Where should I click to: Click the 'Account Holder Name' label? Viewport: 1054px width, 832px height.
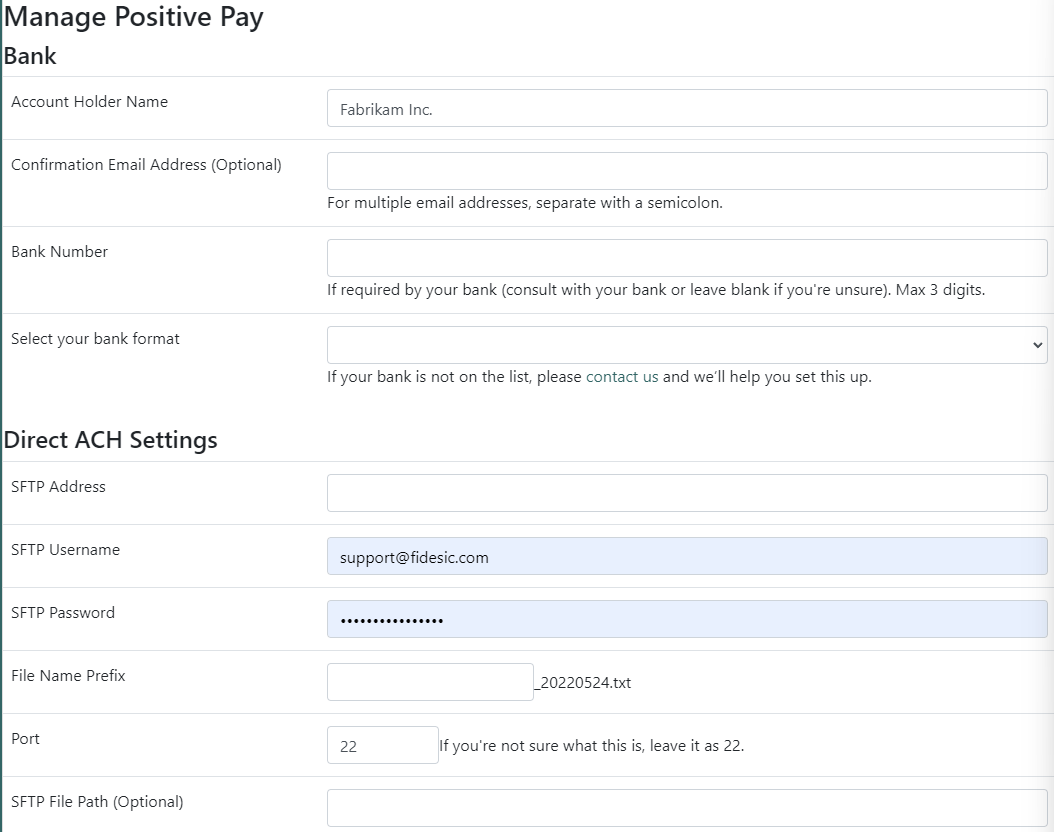click(x=89, y=101)
